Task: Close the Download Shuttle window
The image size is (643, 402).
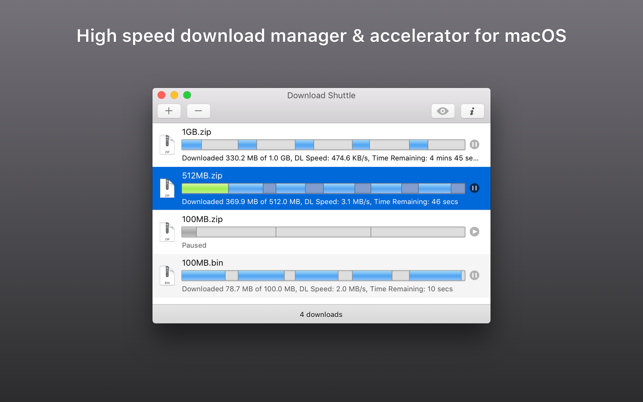Action: (162, 95)
